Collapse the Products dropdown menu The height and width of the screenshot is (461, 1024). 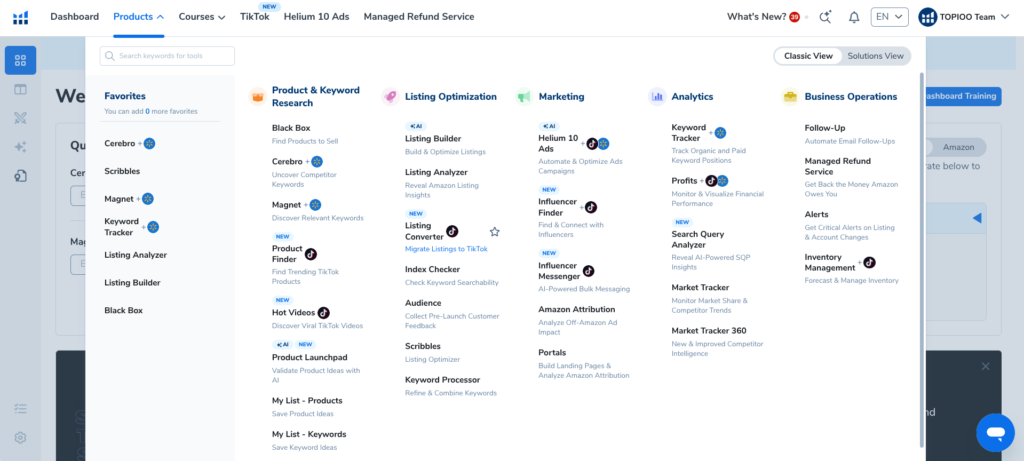tap(138, 17)
